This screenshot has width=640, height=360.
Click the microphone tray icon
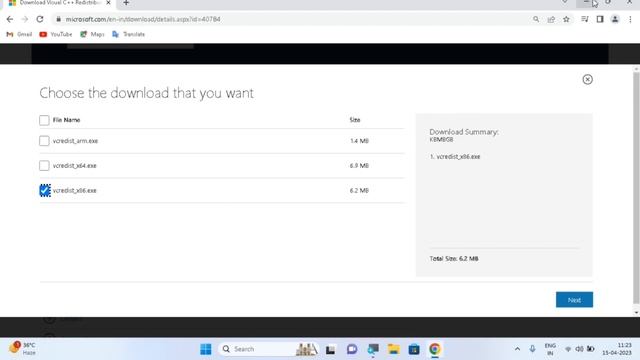coord(532,349)
